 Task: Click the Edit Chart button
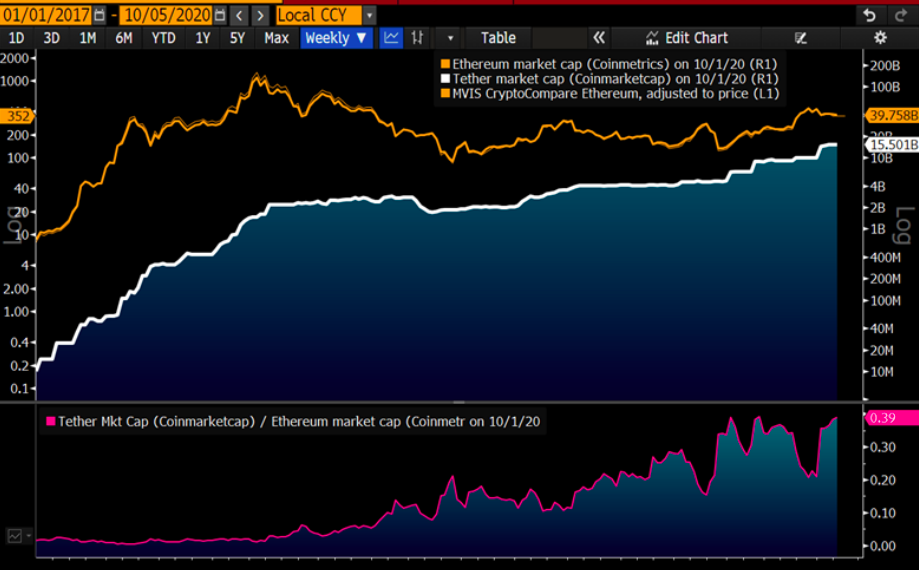coord(687,38)
